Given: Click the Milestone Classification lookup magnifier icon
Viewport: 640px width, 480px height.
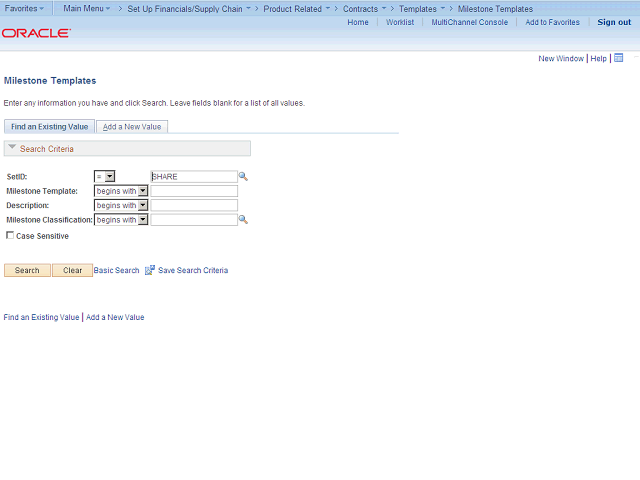Looking at the screenshot, I should tap(243, 220).
